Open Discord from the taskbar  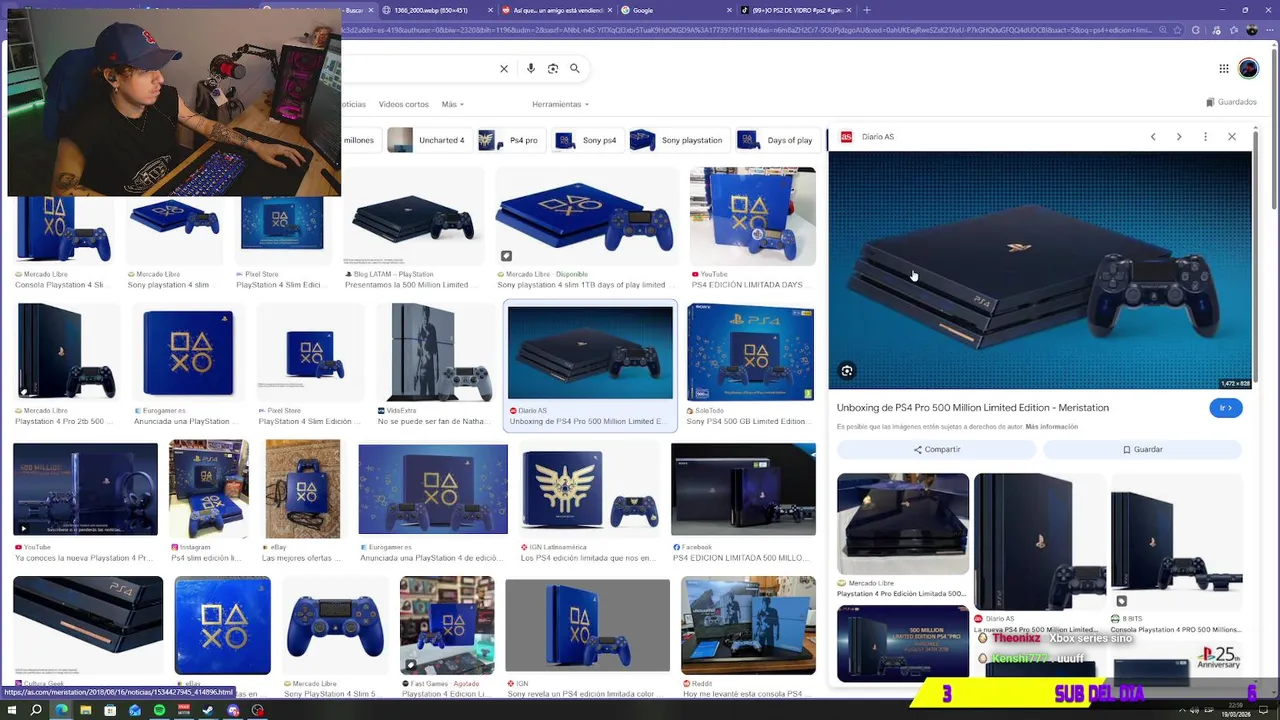[x=233, y=710]
